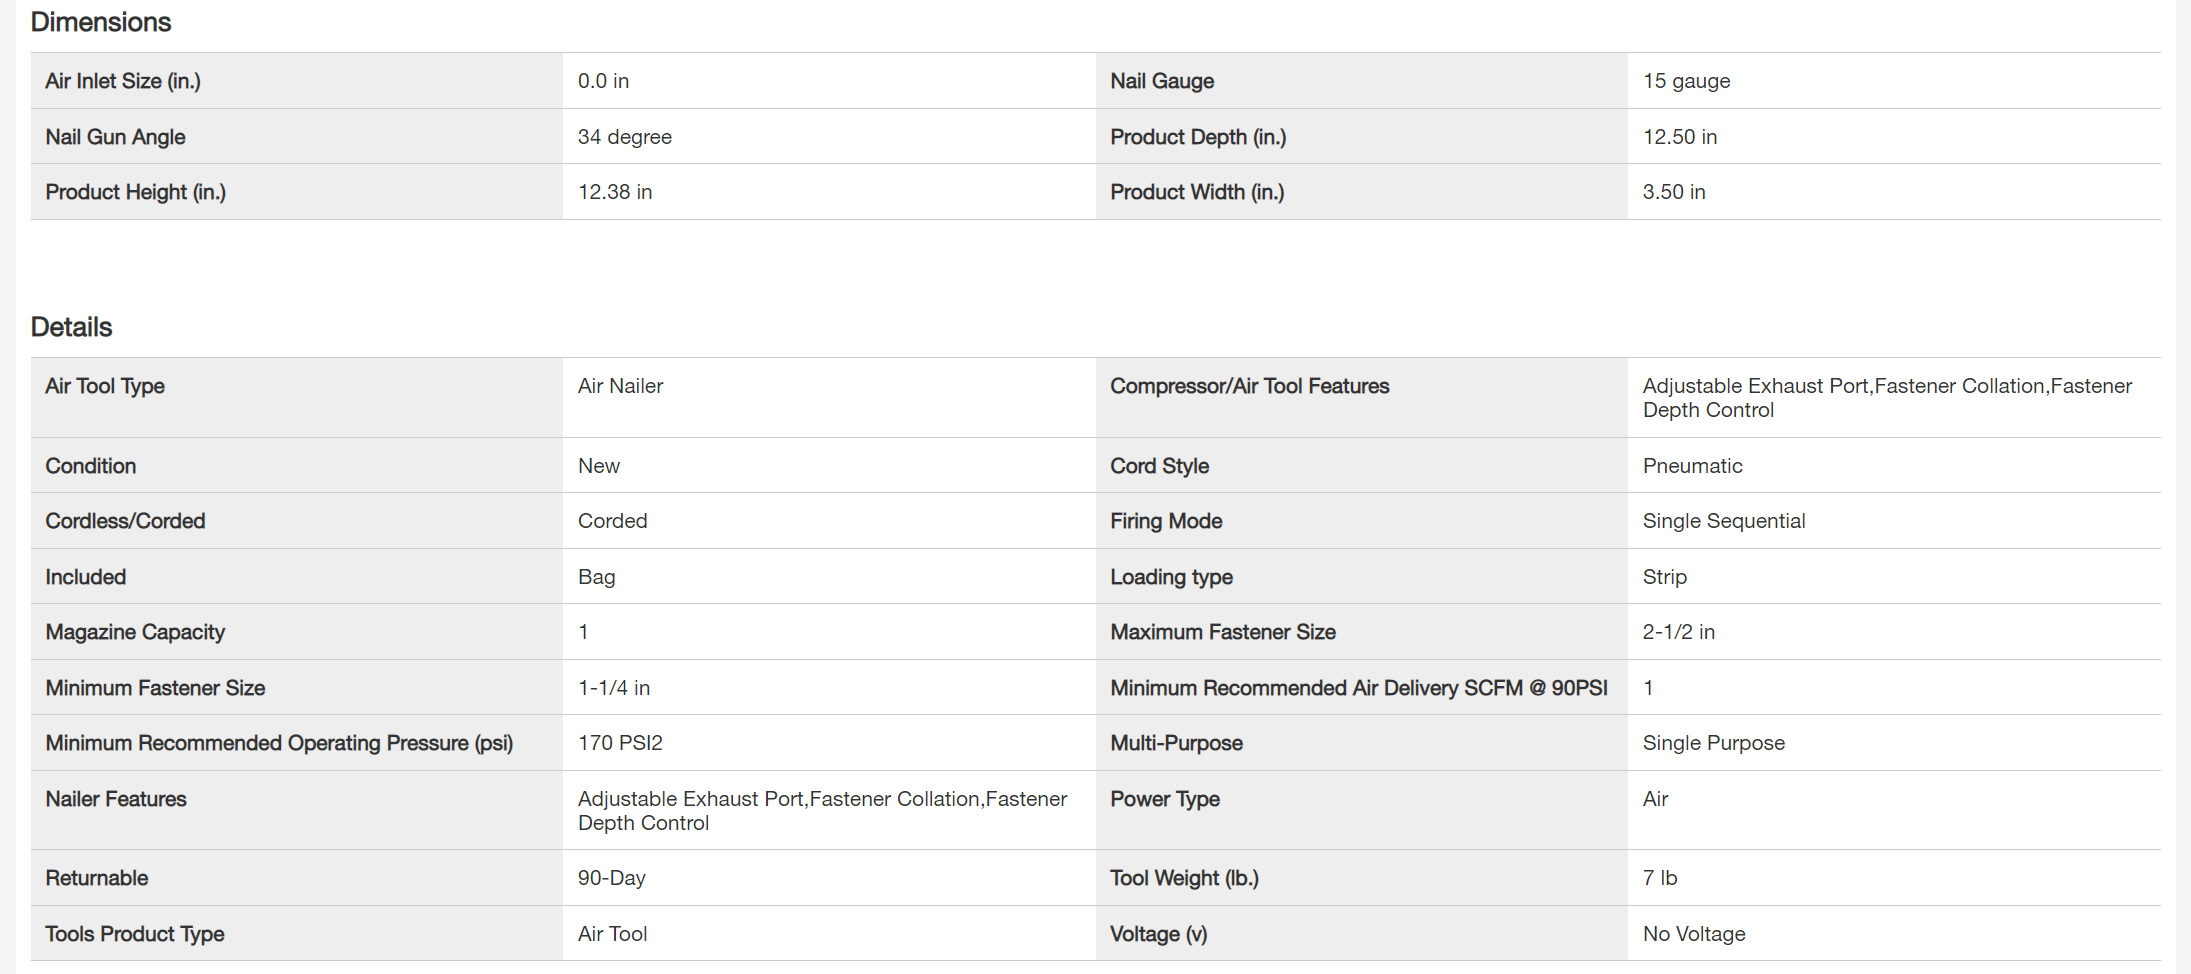Select the Compressor/Air Tool Features label

click(x=1249, y=386)
